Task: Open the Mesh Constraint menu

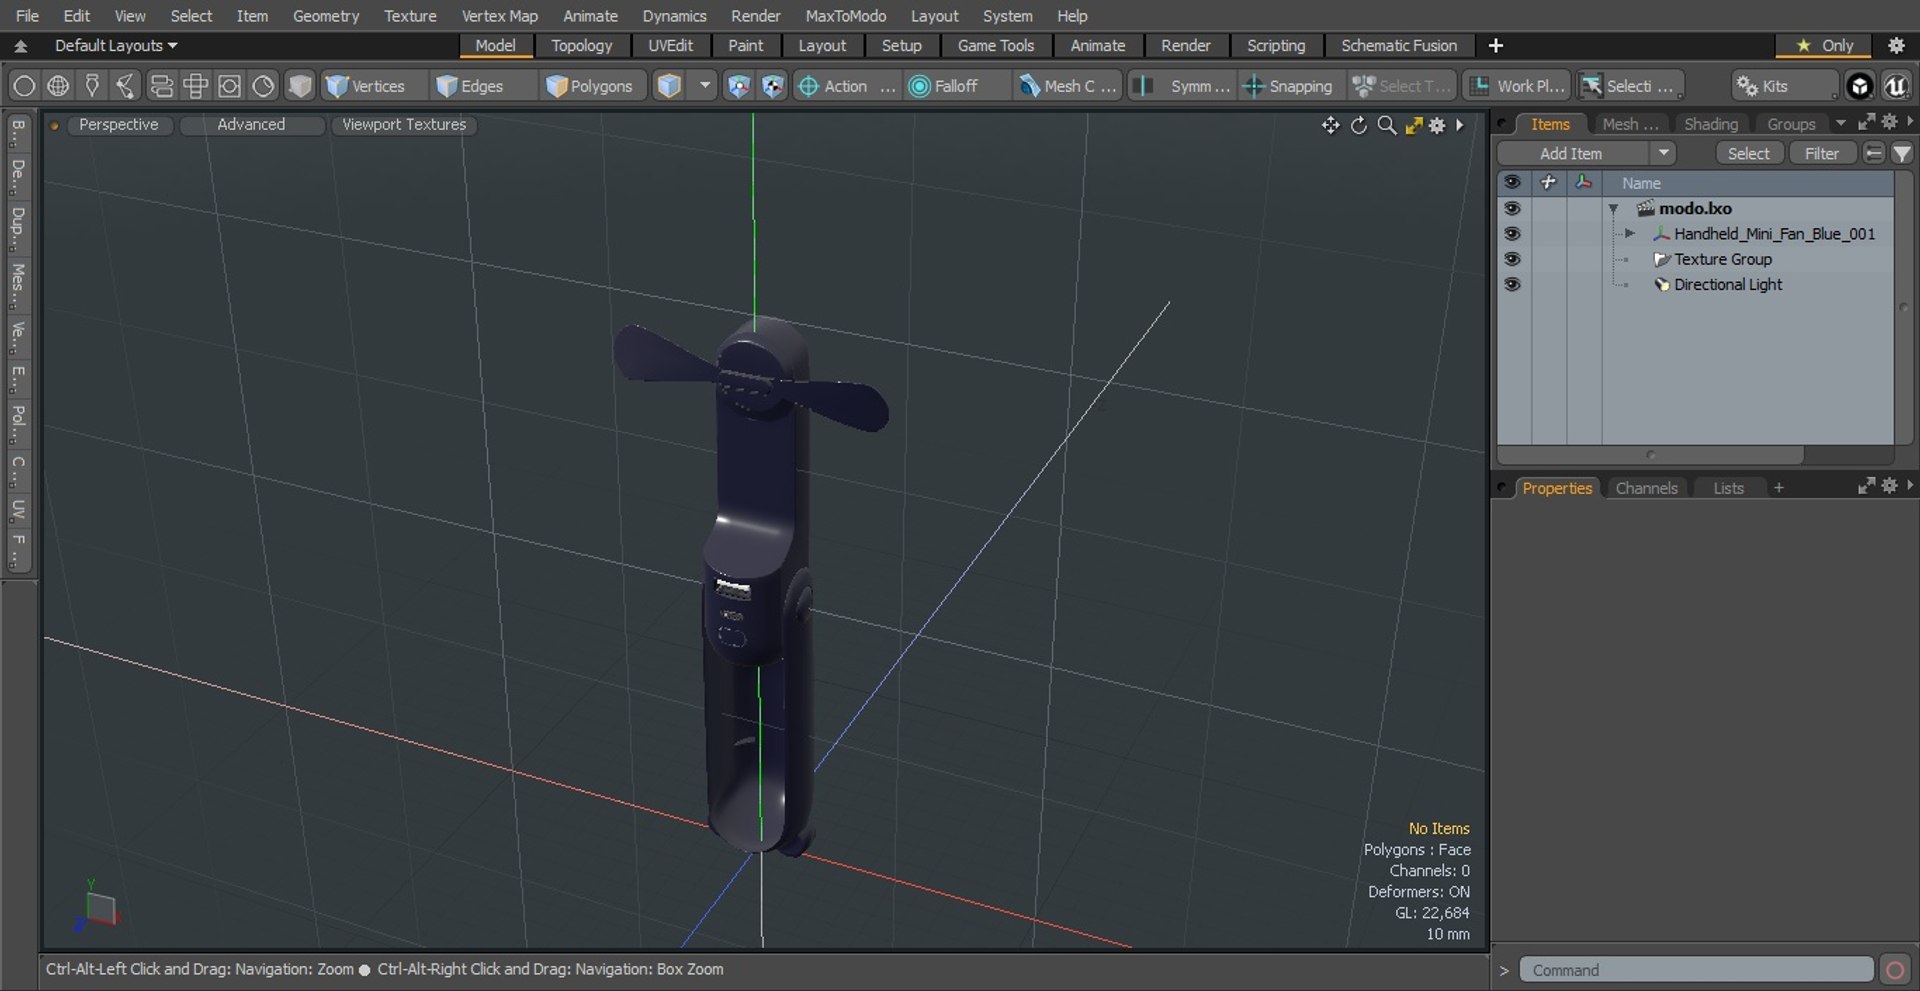Action: coord(1067,86)
